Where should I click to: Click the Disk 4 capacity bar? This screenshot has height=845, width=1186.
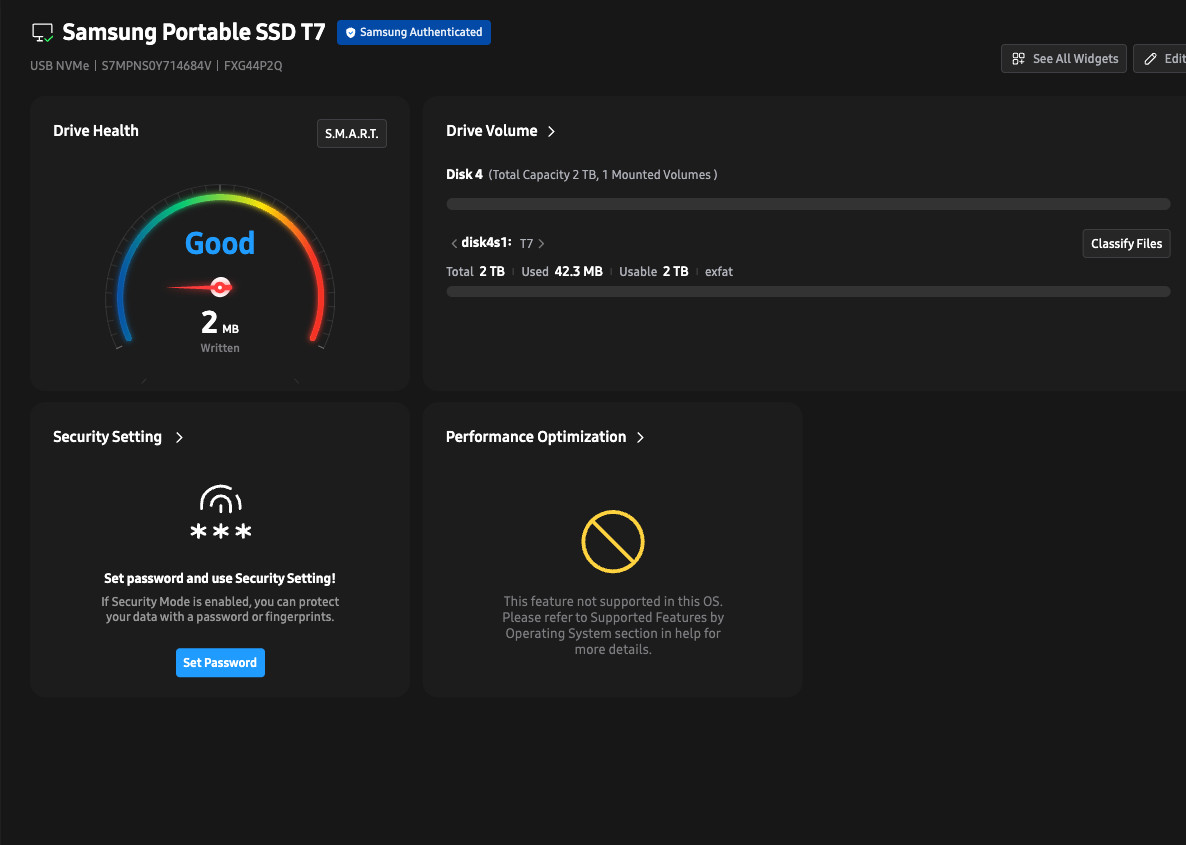pyautogui.click(x=808, y=204)
